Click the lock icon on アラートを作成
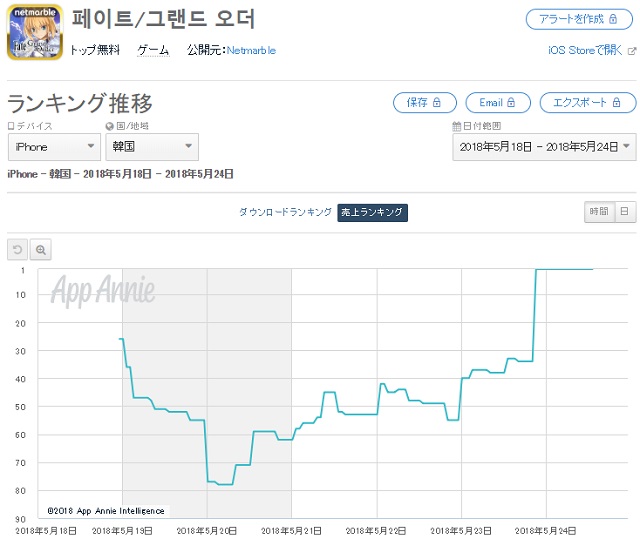 [613, 19]
